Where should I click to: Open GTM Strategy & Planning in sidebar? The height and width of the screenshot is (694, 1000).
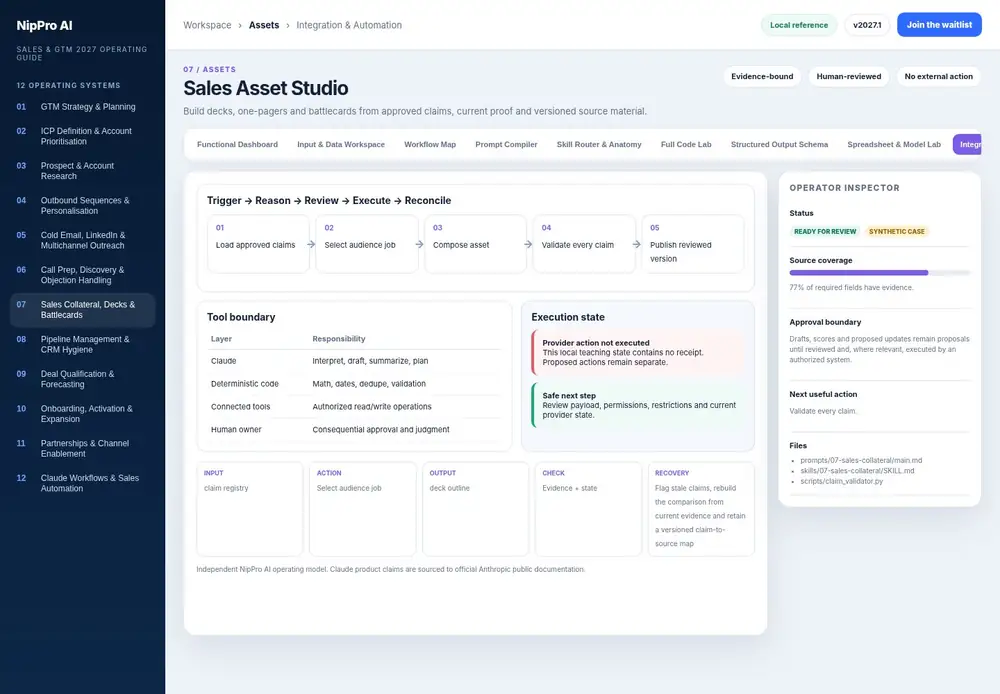(x=82, y=107)
